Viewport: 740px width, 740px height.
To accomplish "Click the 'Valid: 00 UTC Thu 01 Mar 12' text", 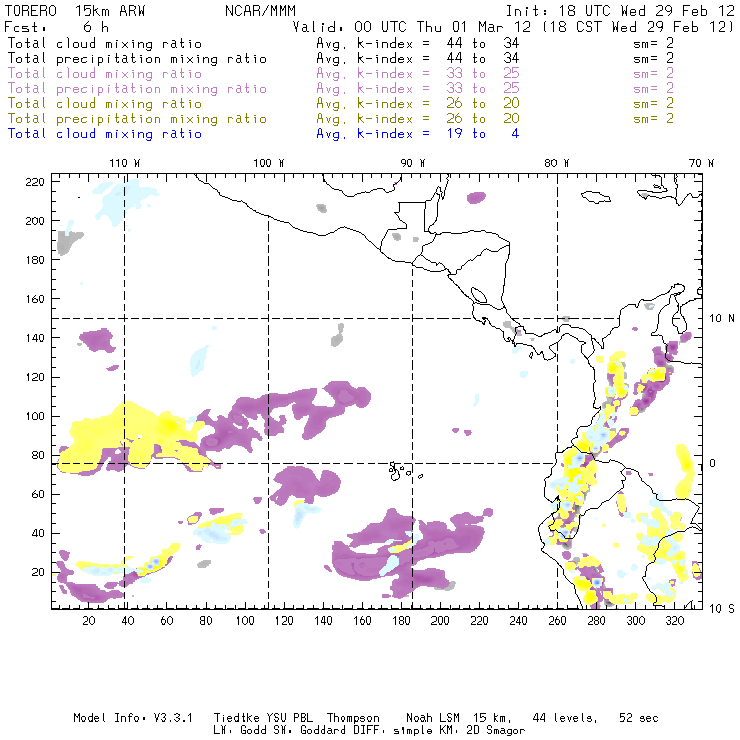I will (x=412, y=27).
